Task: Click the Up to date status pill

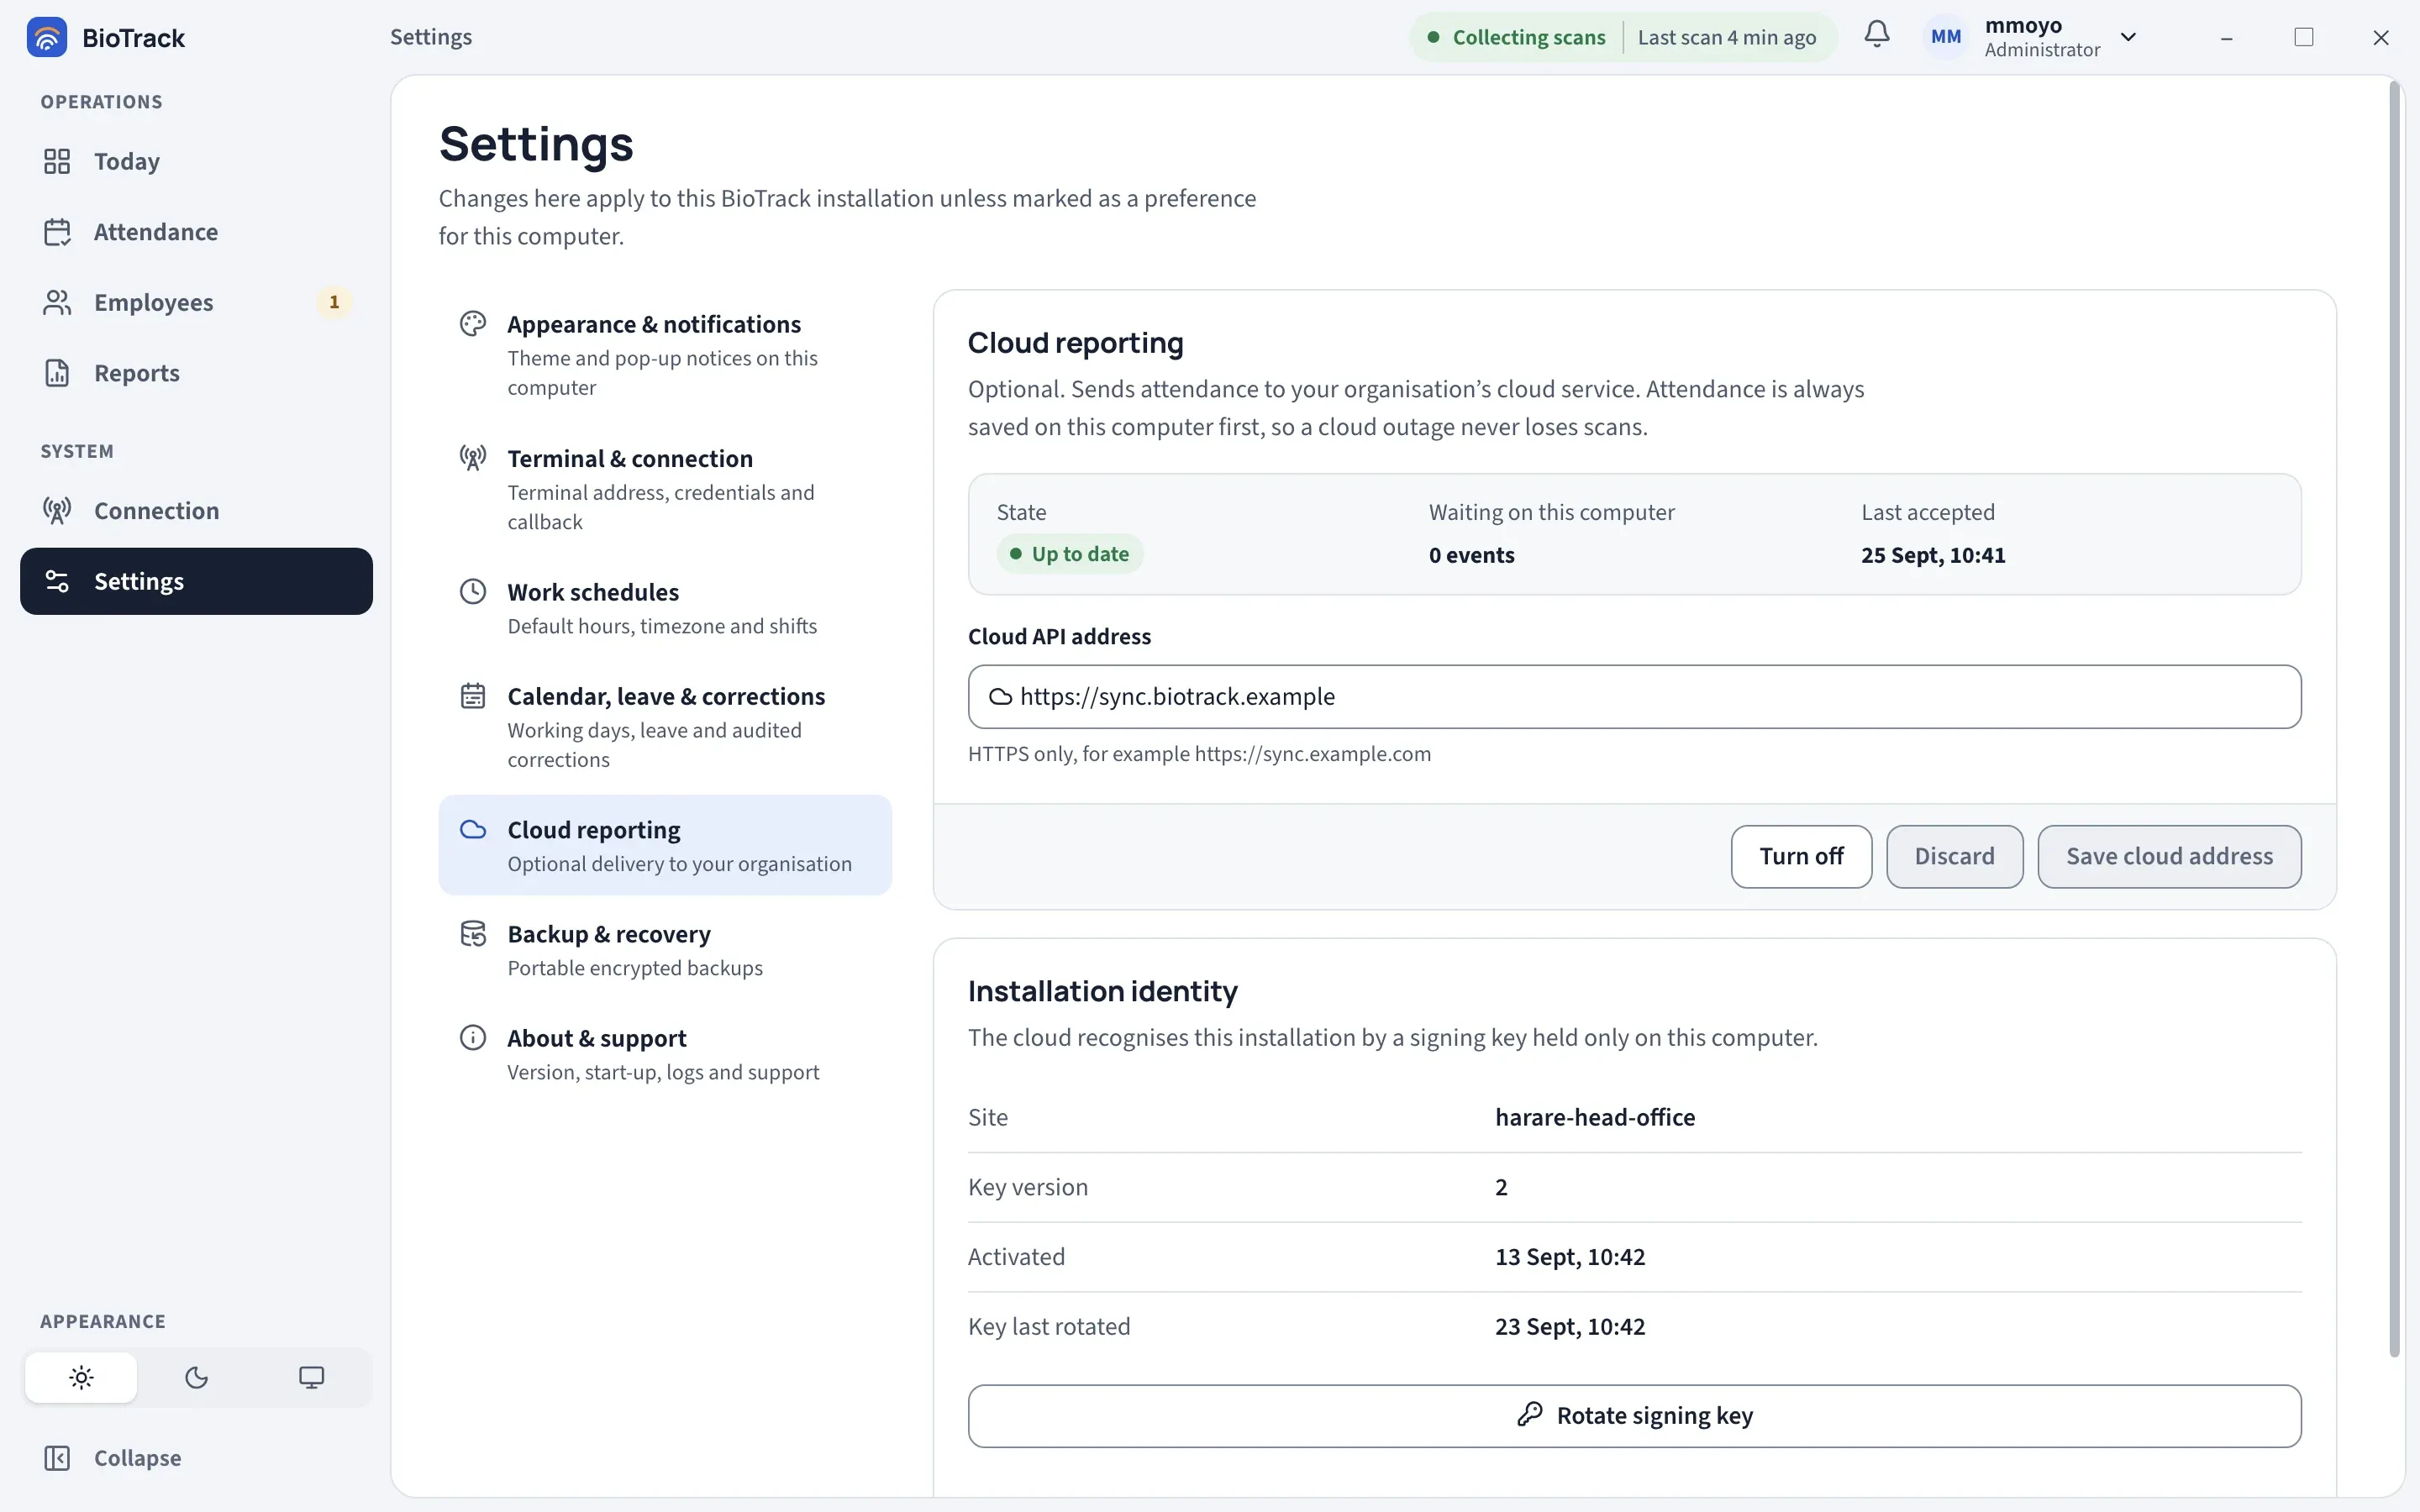Action: pyautogui.click(x=1069, y=554)
